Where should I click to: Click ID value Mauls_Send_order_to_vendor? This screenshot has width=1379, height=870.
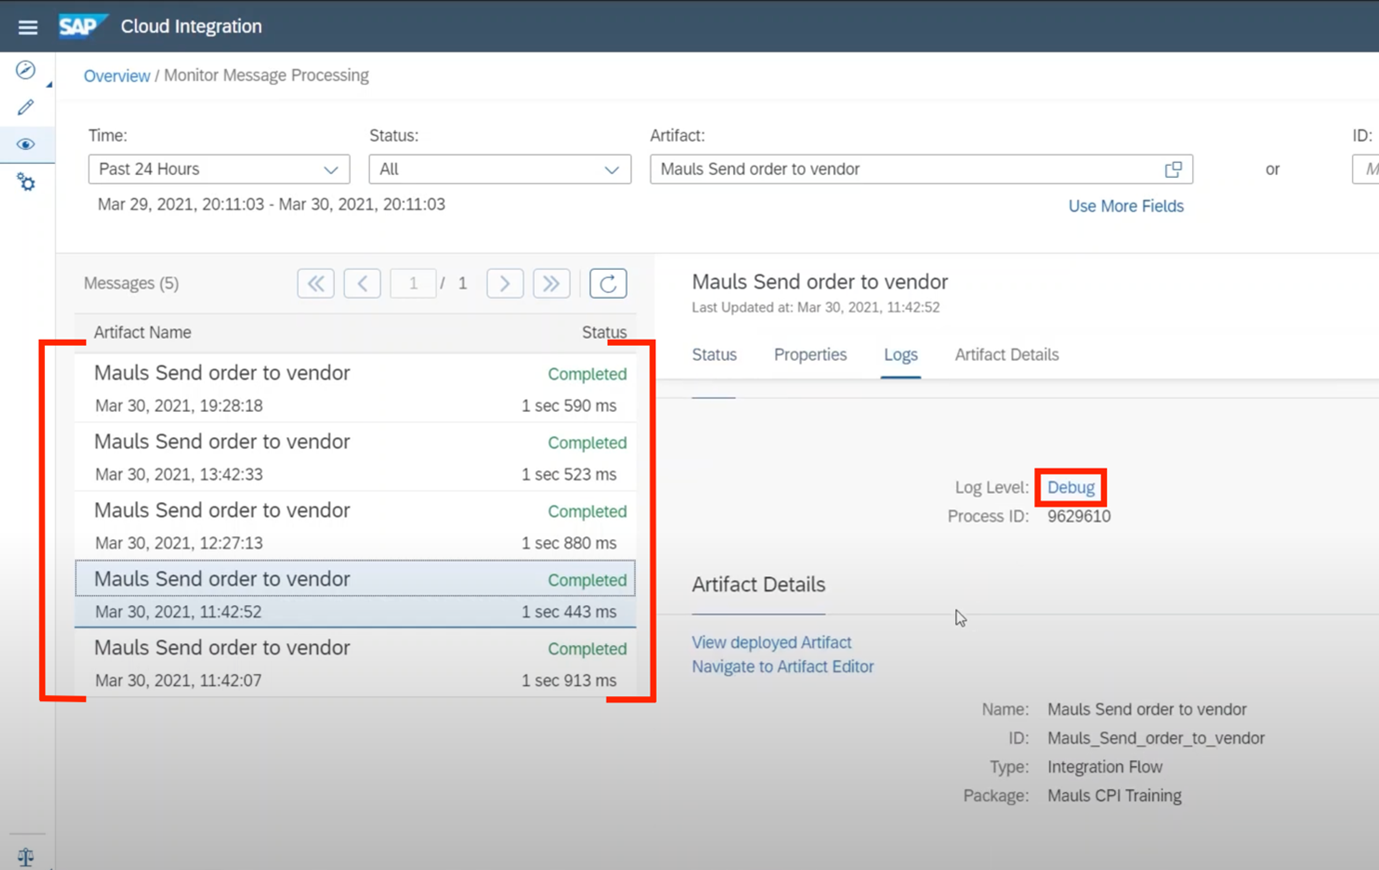point(1156,739)
